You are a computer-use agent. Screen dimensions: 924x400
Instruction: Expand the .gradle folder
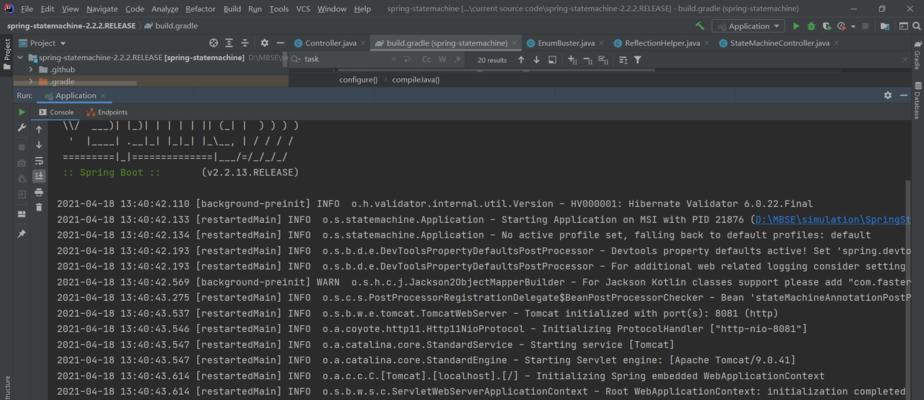[31, 82]
